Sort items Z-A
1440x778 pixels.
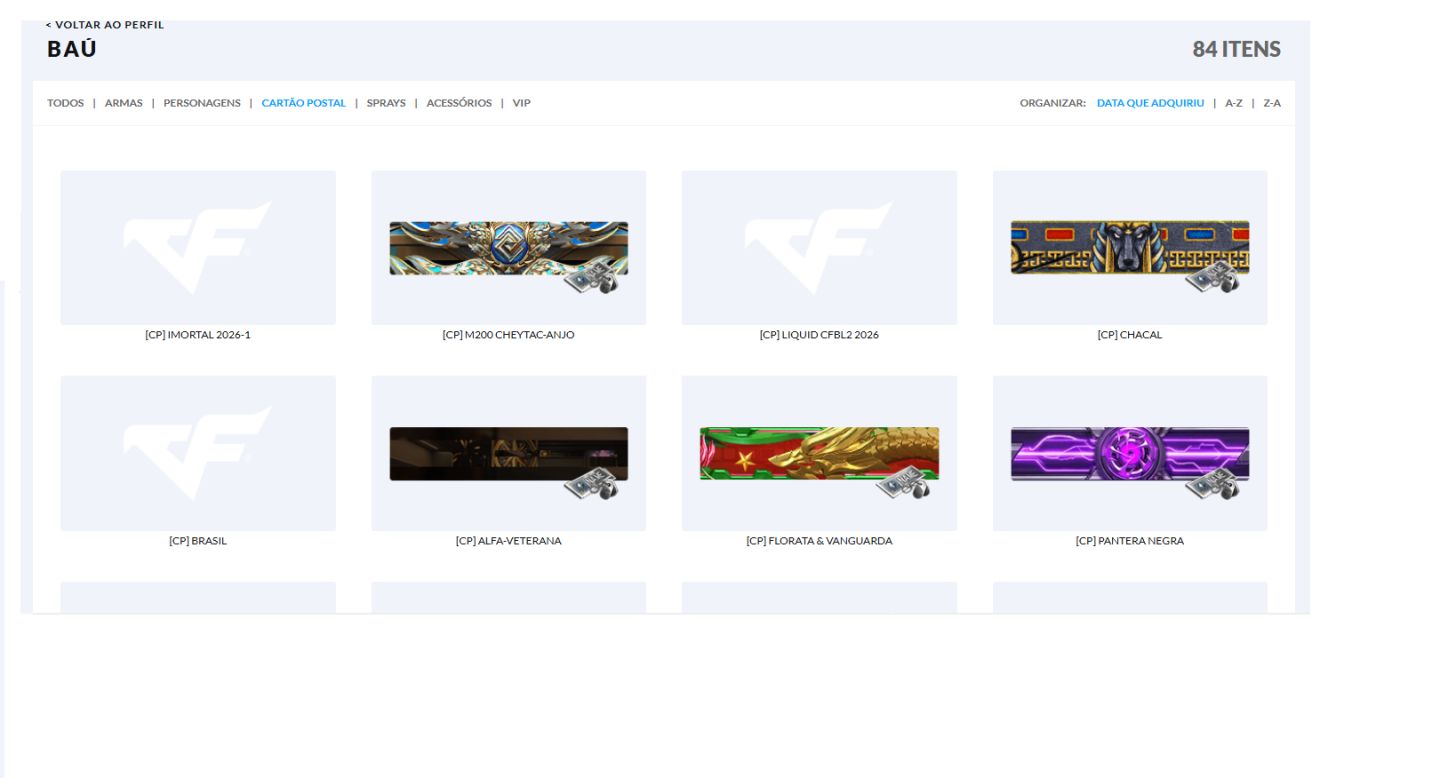[x=1272, y=103]
